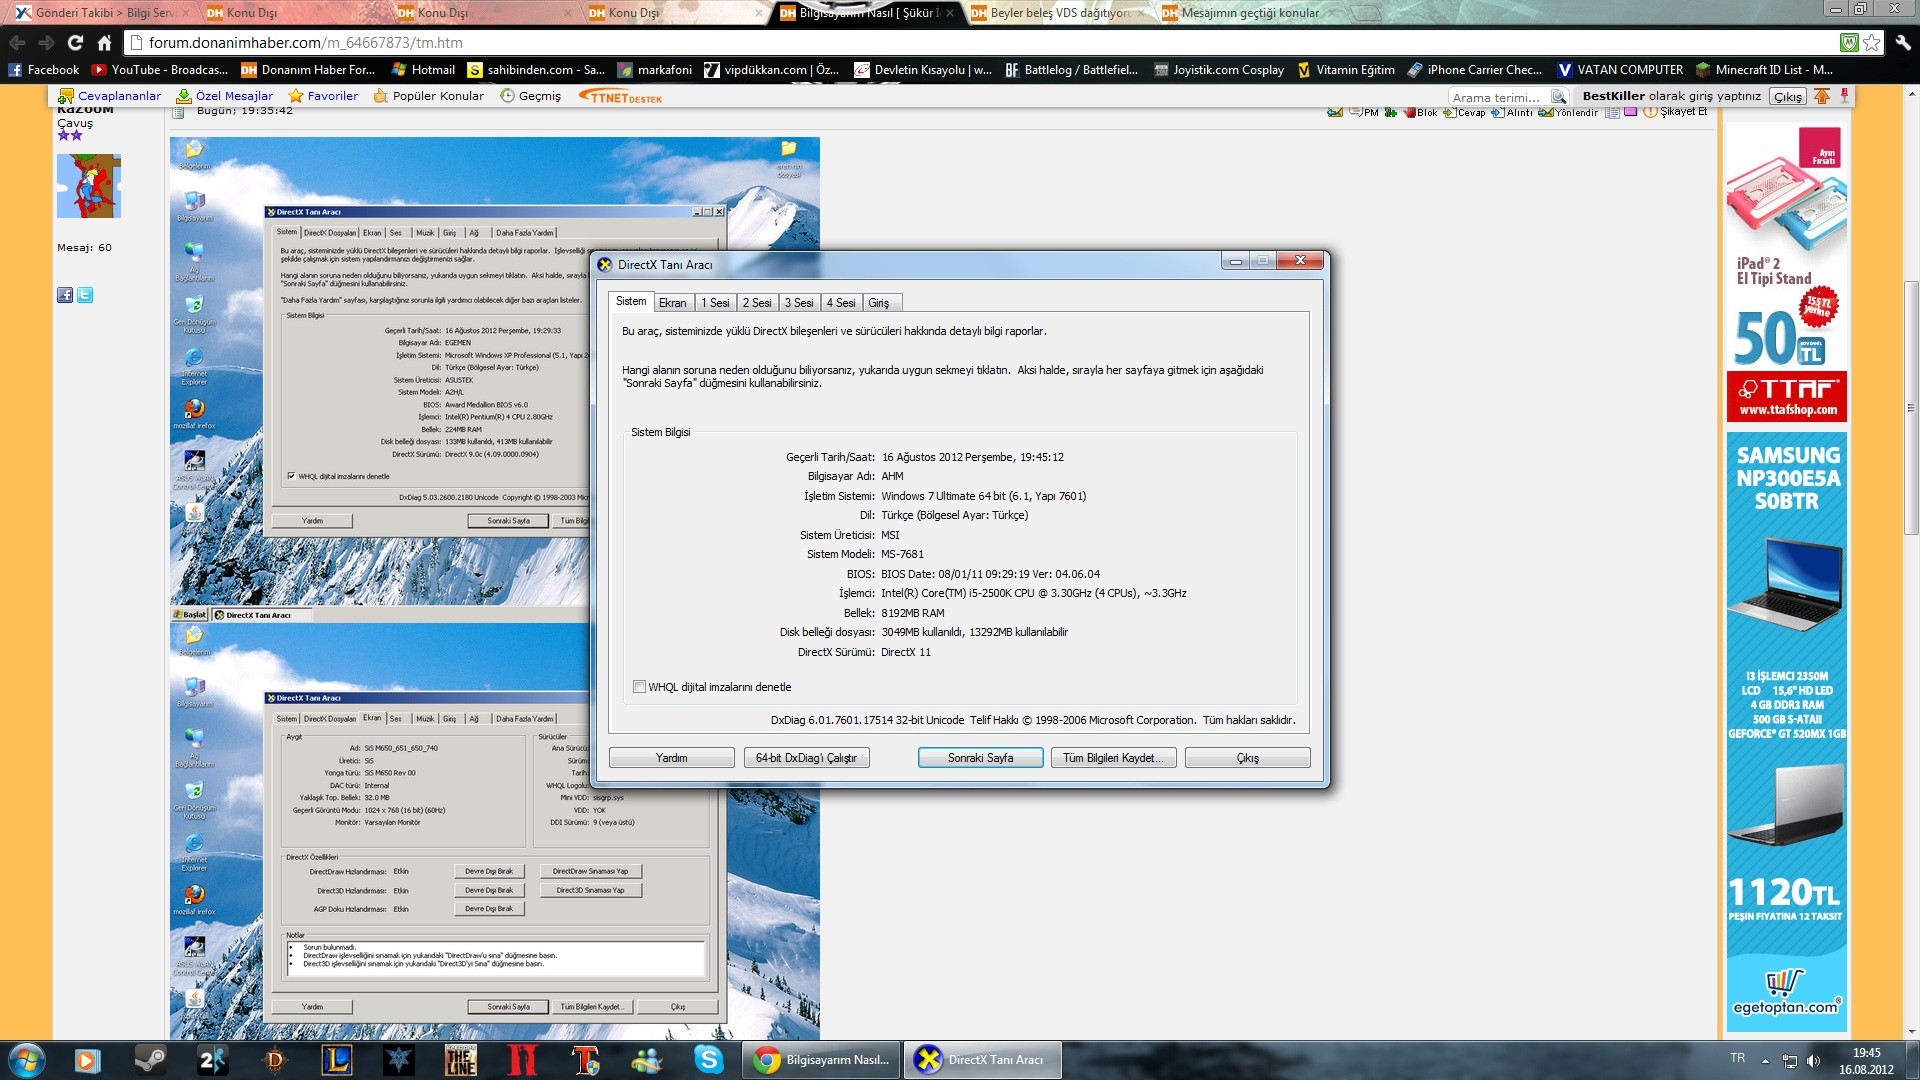Image resolution: width=1920 pixels, height=1080 pixels.
Task: Click the Chrome back arrow
Action: pos(17,42)
